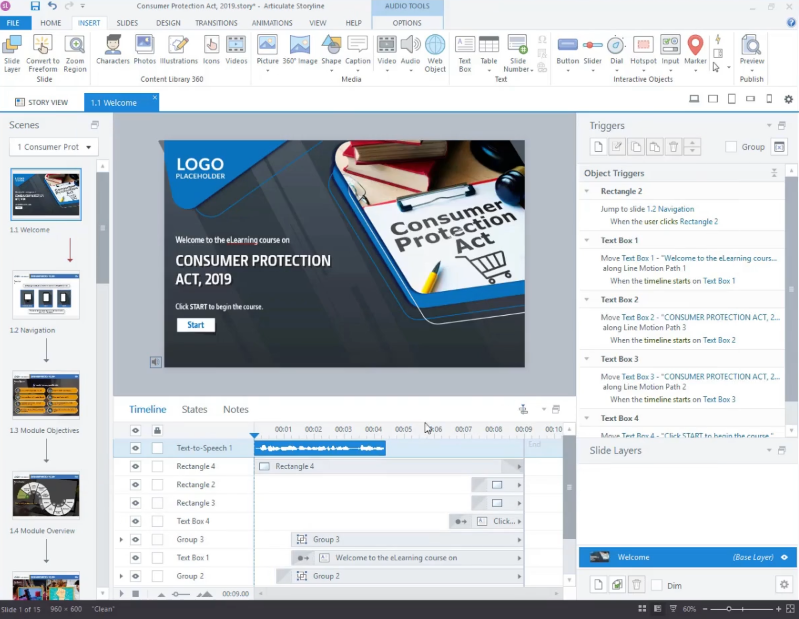Screen dimensions: 799x619
Task: Open the Notes tab
Action: tap(235, 410)
